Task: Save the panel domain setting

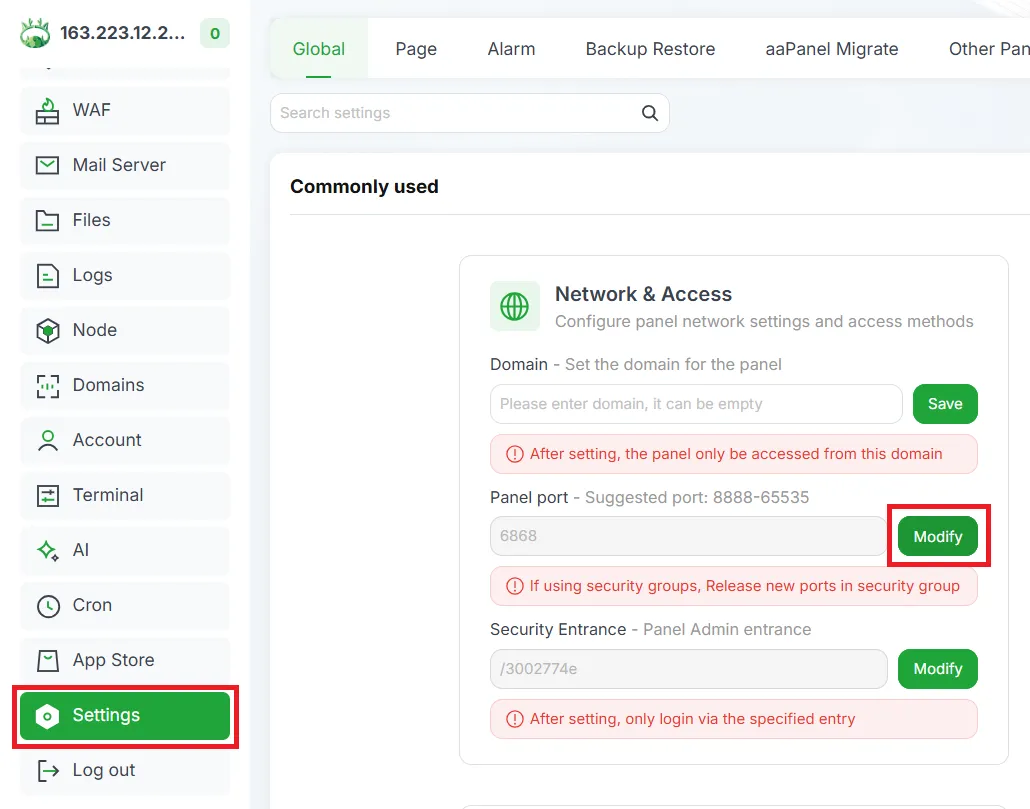Action: tap(945, 404)
